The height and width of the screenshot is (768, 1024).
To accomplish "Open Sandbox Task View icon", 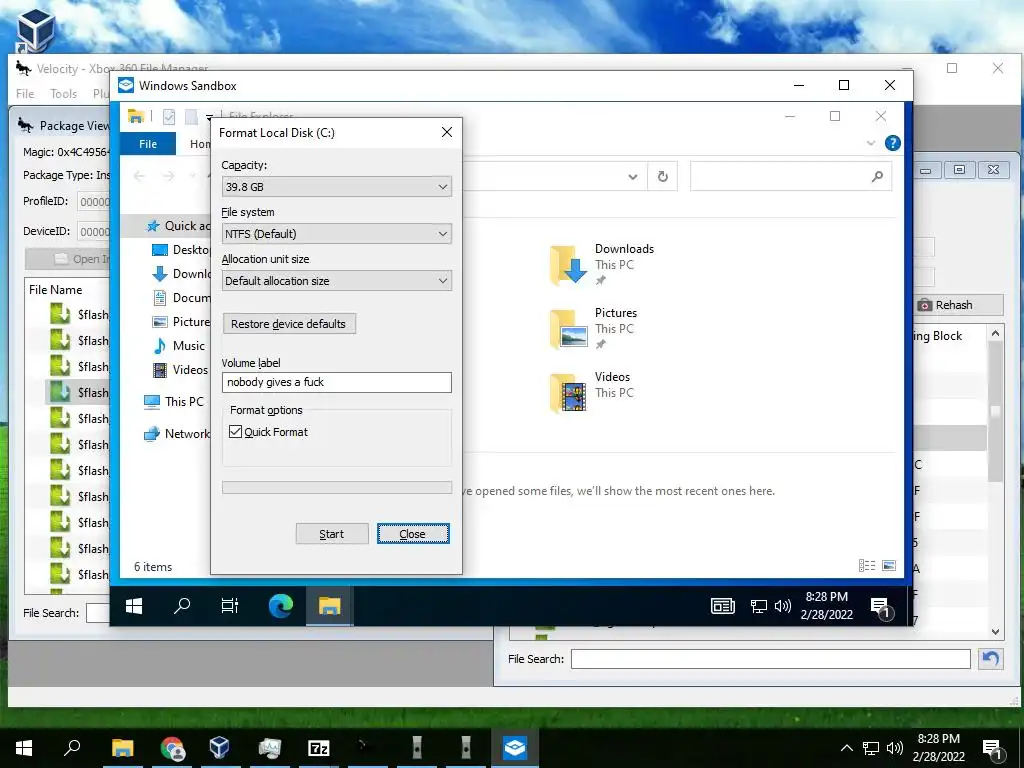I will pyautogui.click(x=230, y=606).
